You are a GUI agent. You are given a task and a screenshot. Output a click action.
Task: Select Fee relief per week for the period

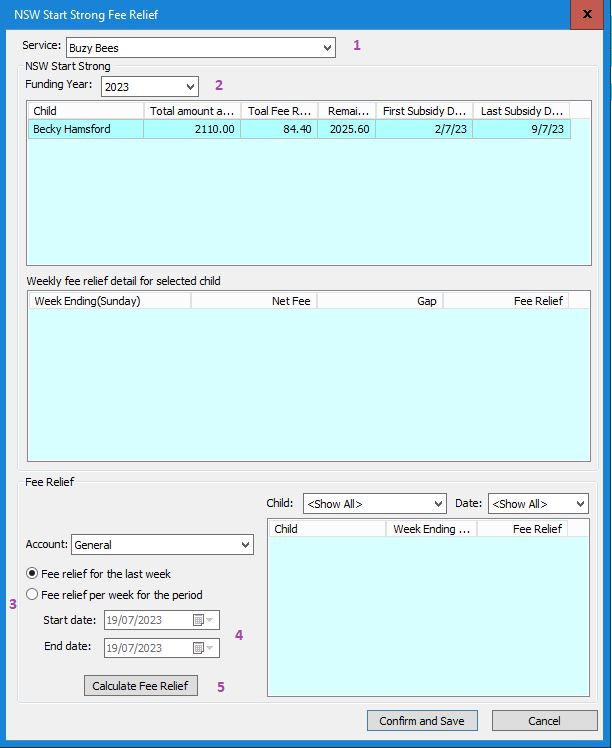(x=33, y=594)
